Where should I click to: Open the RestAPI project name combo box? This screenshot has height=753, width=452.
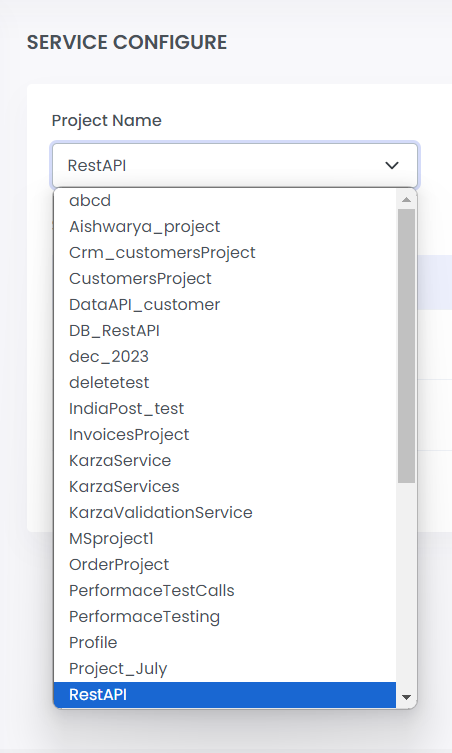[x=235, y=165]
